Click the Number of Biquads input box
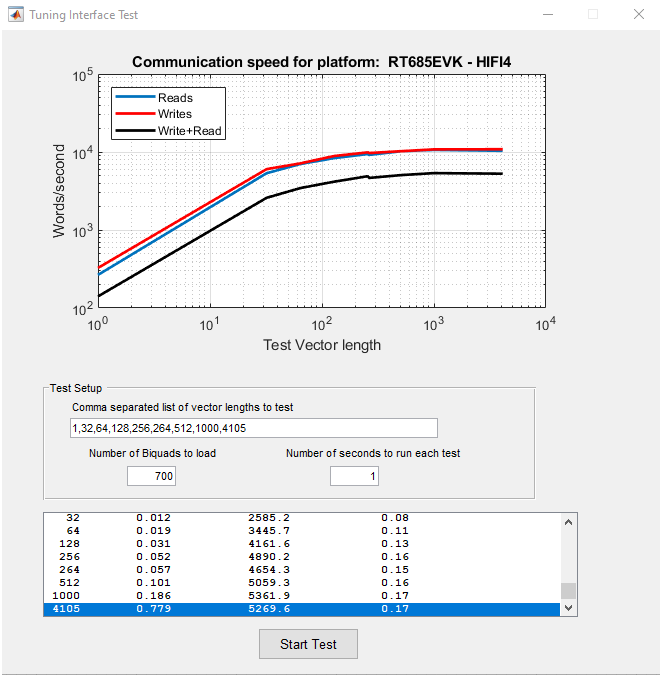The width and height of the screenshot is (660, 676). [x=151, y=477]
